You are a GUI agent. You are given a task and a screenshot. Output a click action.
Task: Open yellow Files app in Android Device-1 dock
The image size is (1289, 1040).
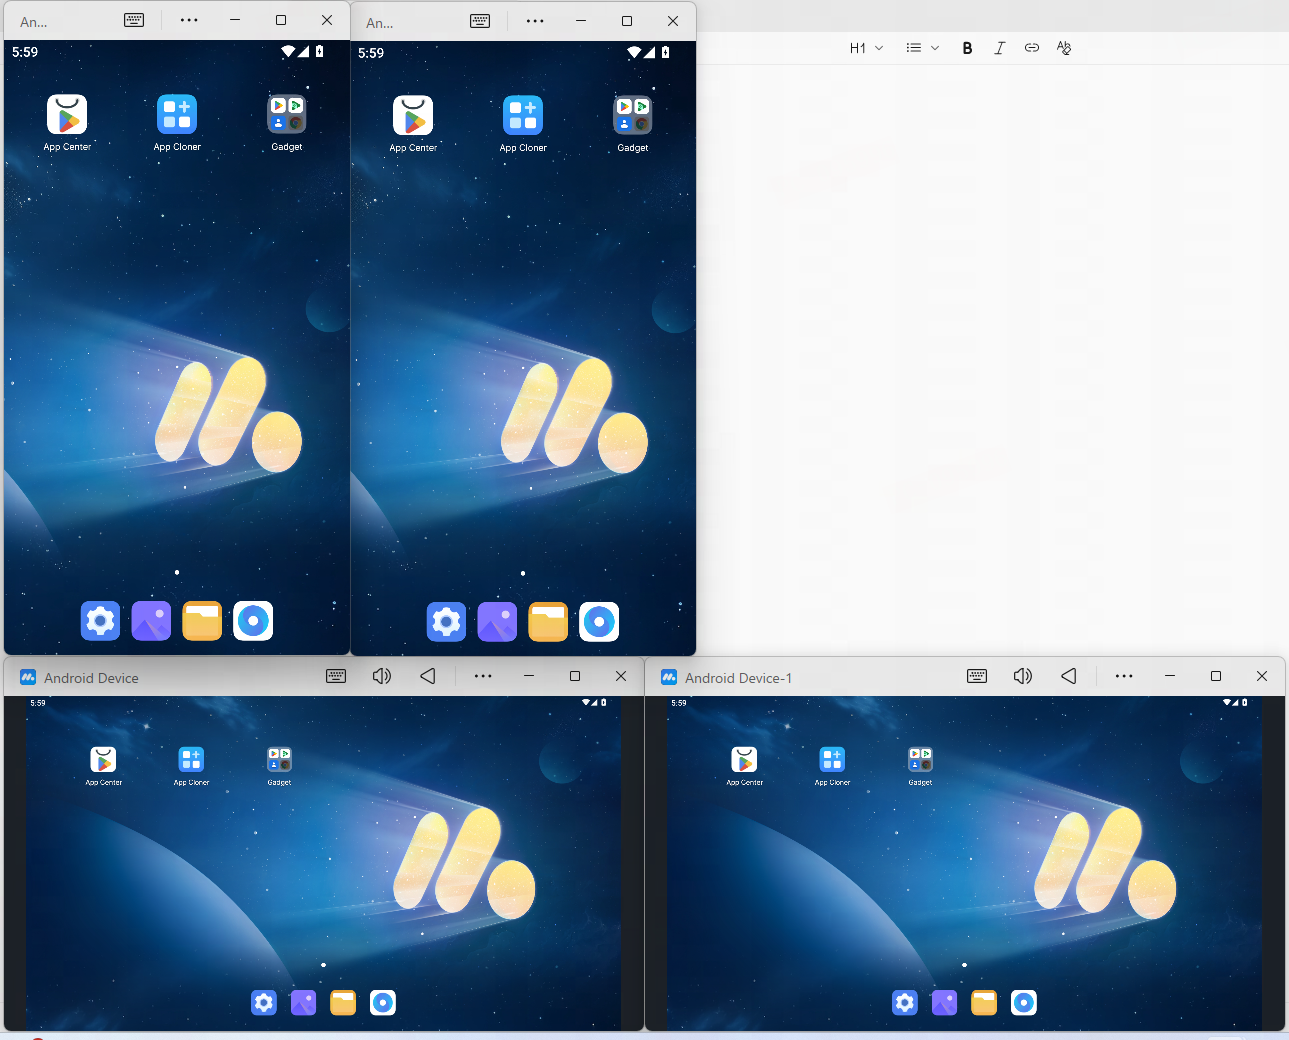point(984,1002)
